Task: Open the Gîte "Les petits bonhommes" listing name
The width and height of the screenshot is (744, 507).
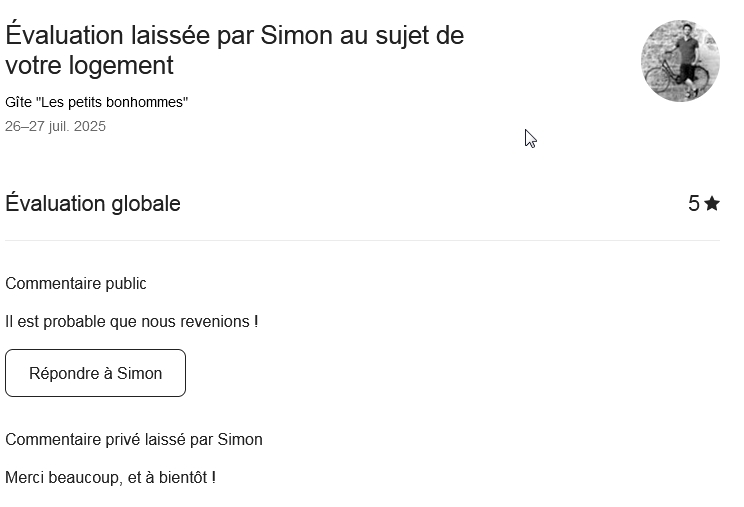Action: (96, 102)
